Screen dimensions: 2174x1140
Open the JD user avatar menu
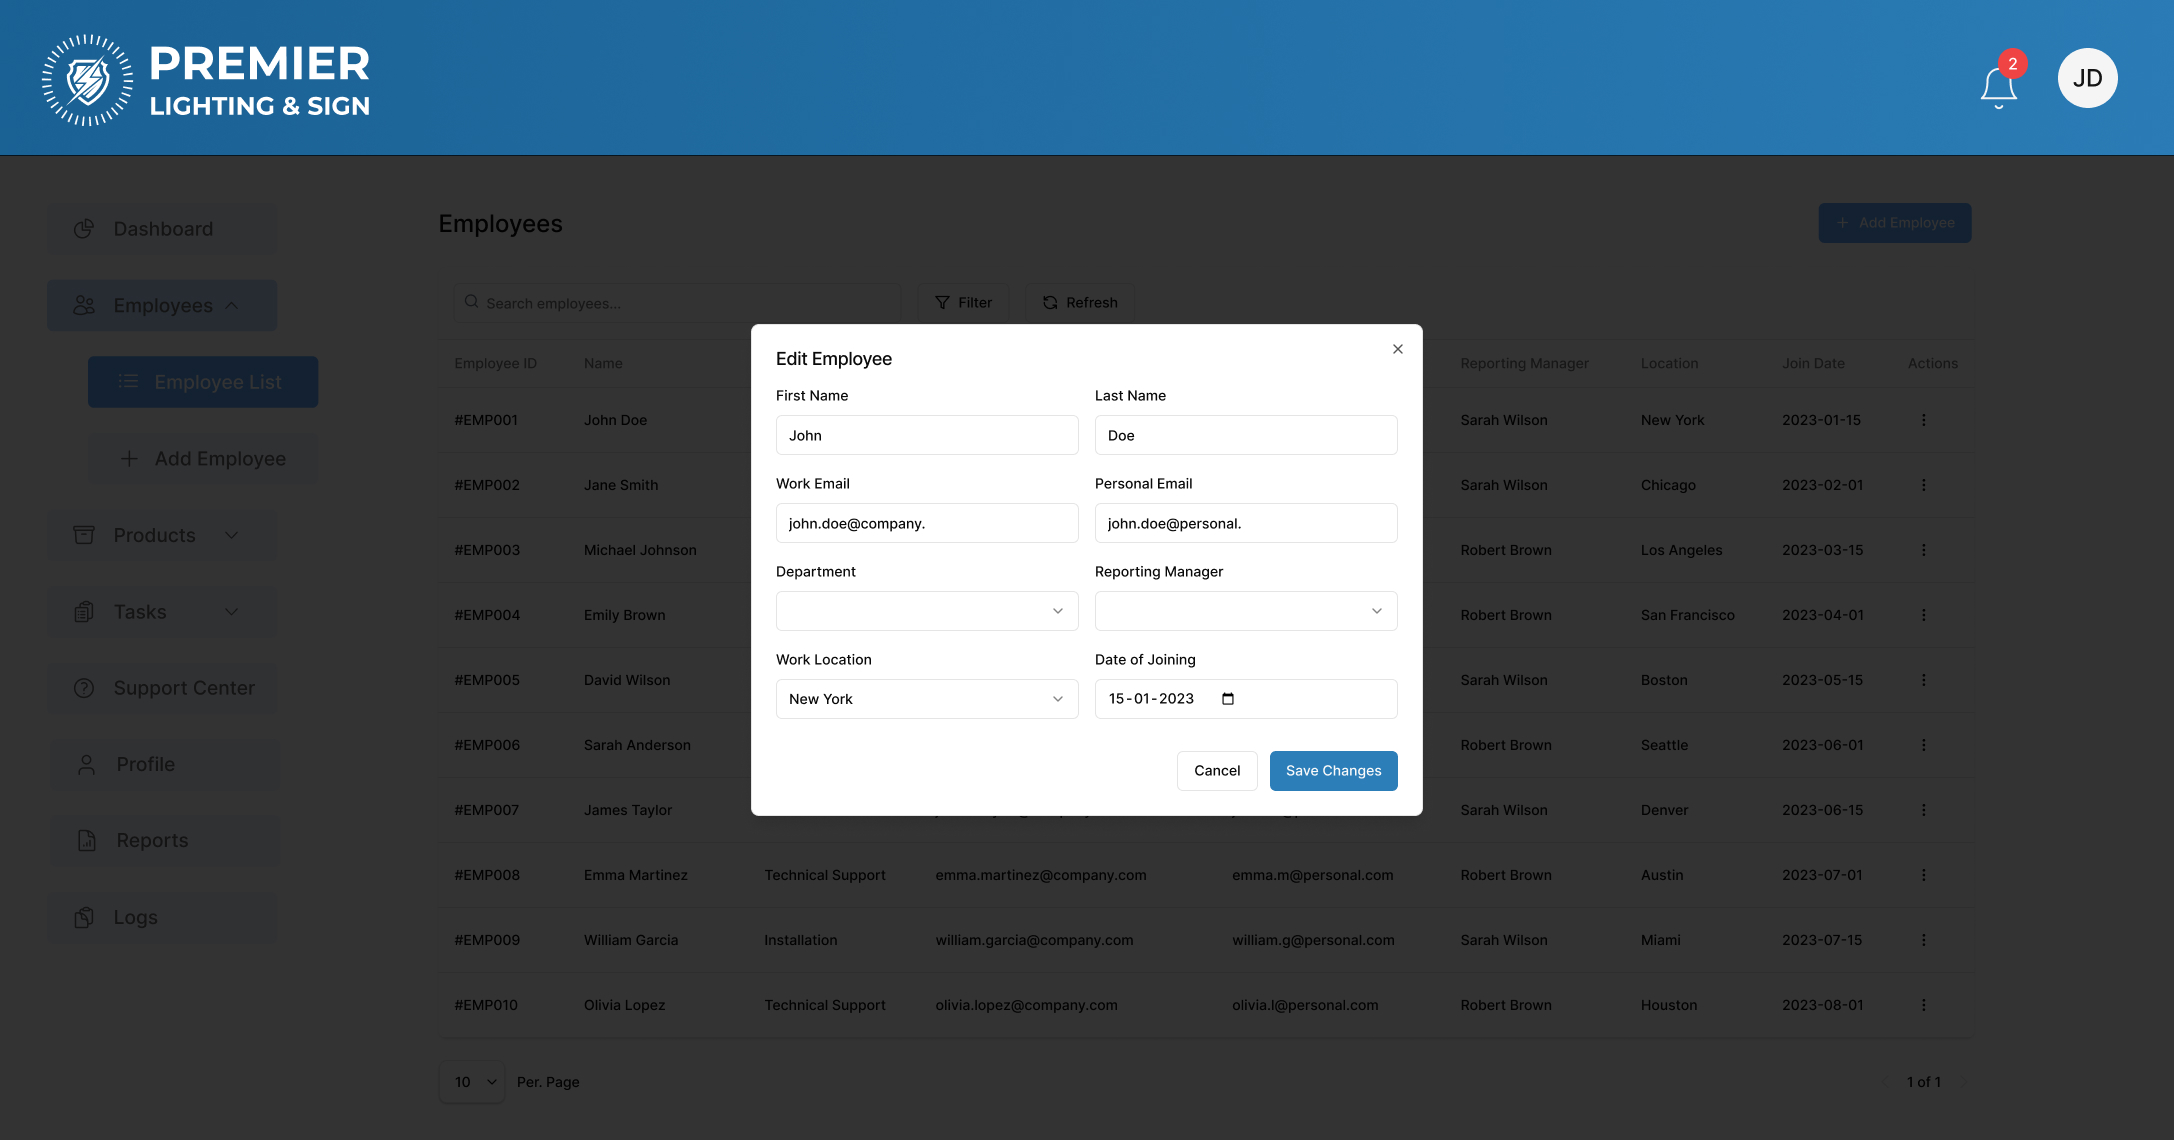pos(2087,78)
